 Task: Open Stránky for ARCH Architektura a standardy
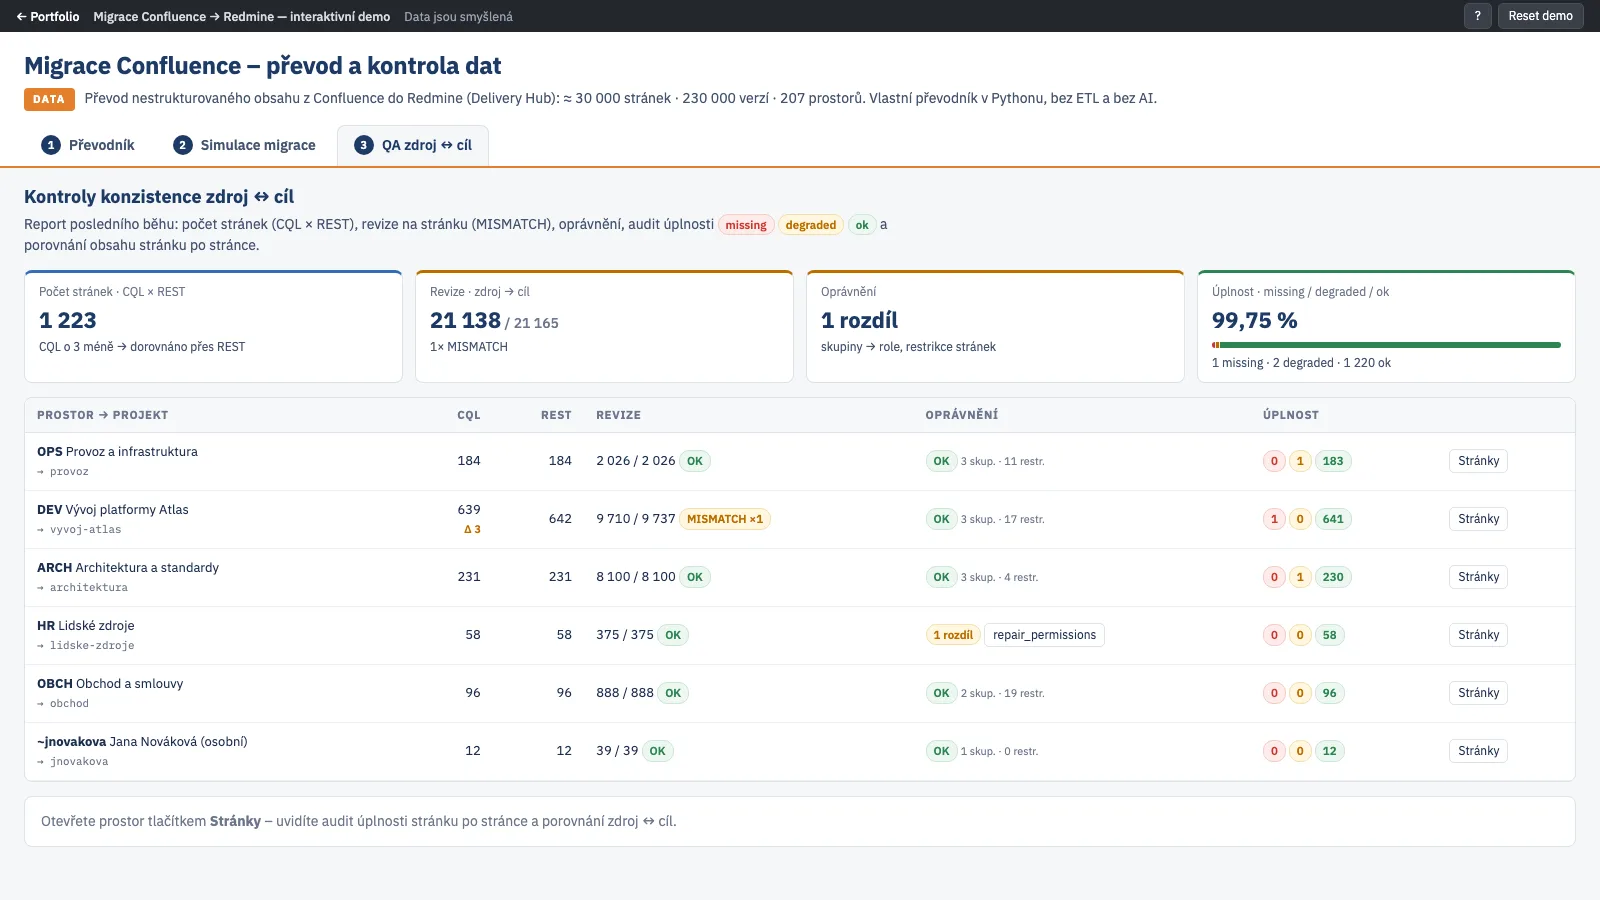point(1478,577)
